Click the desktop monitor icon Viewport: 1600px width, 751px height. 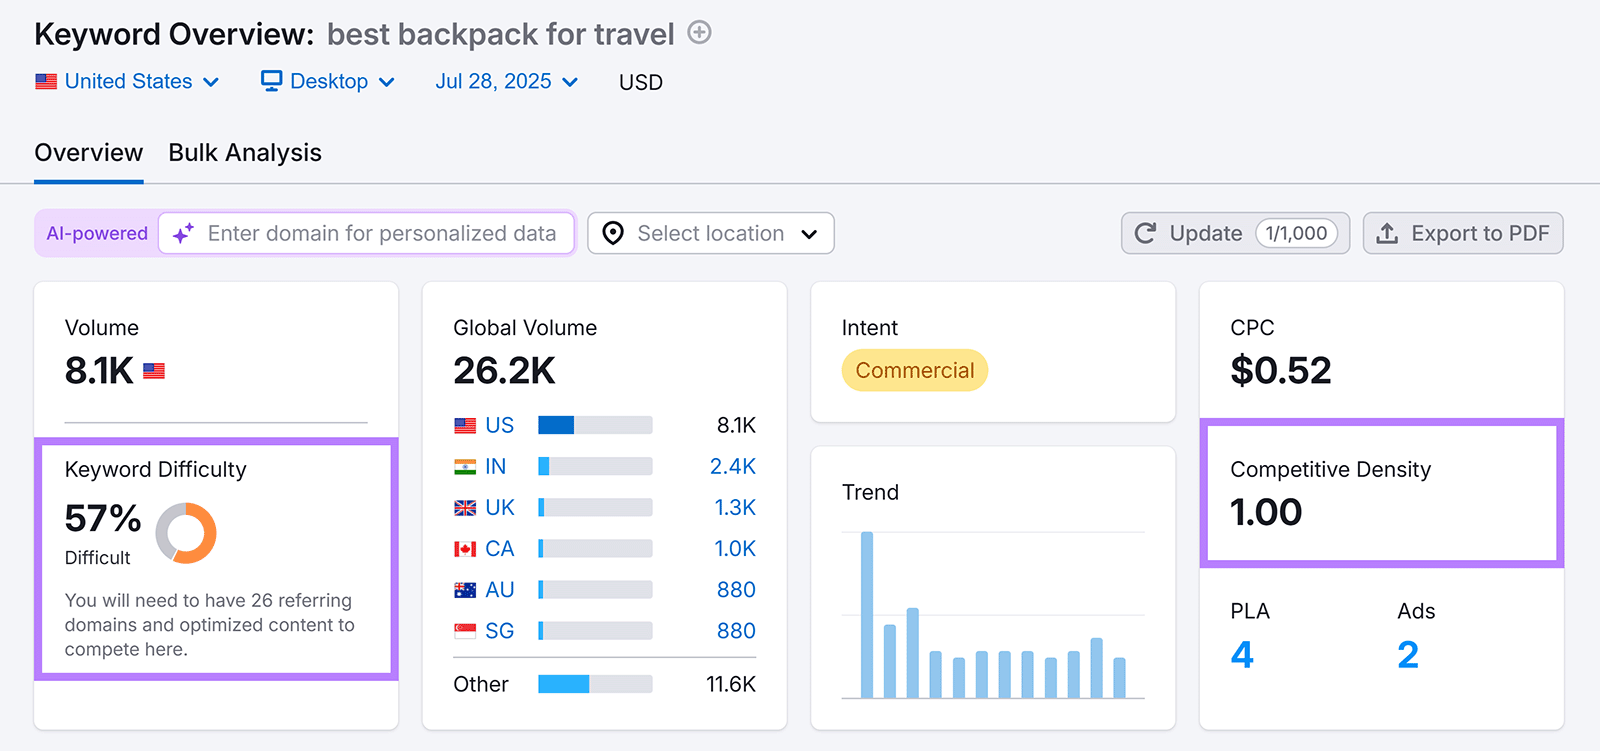pos(271,81)
